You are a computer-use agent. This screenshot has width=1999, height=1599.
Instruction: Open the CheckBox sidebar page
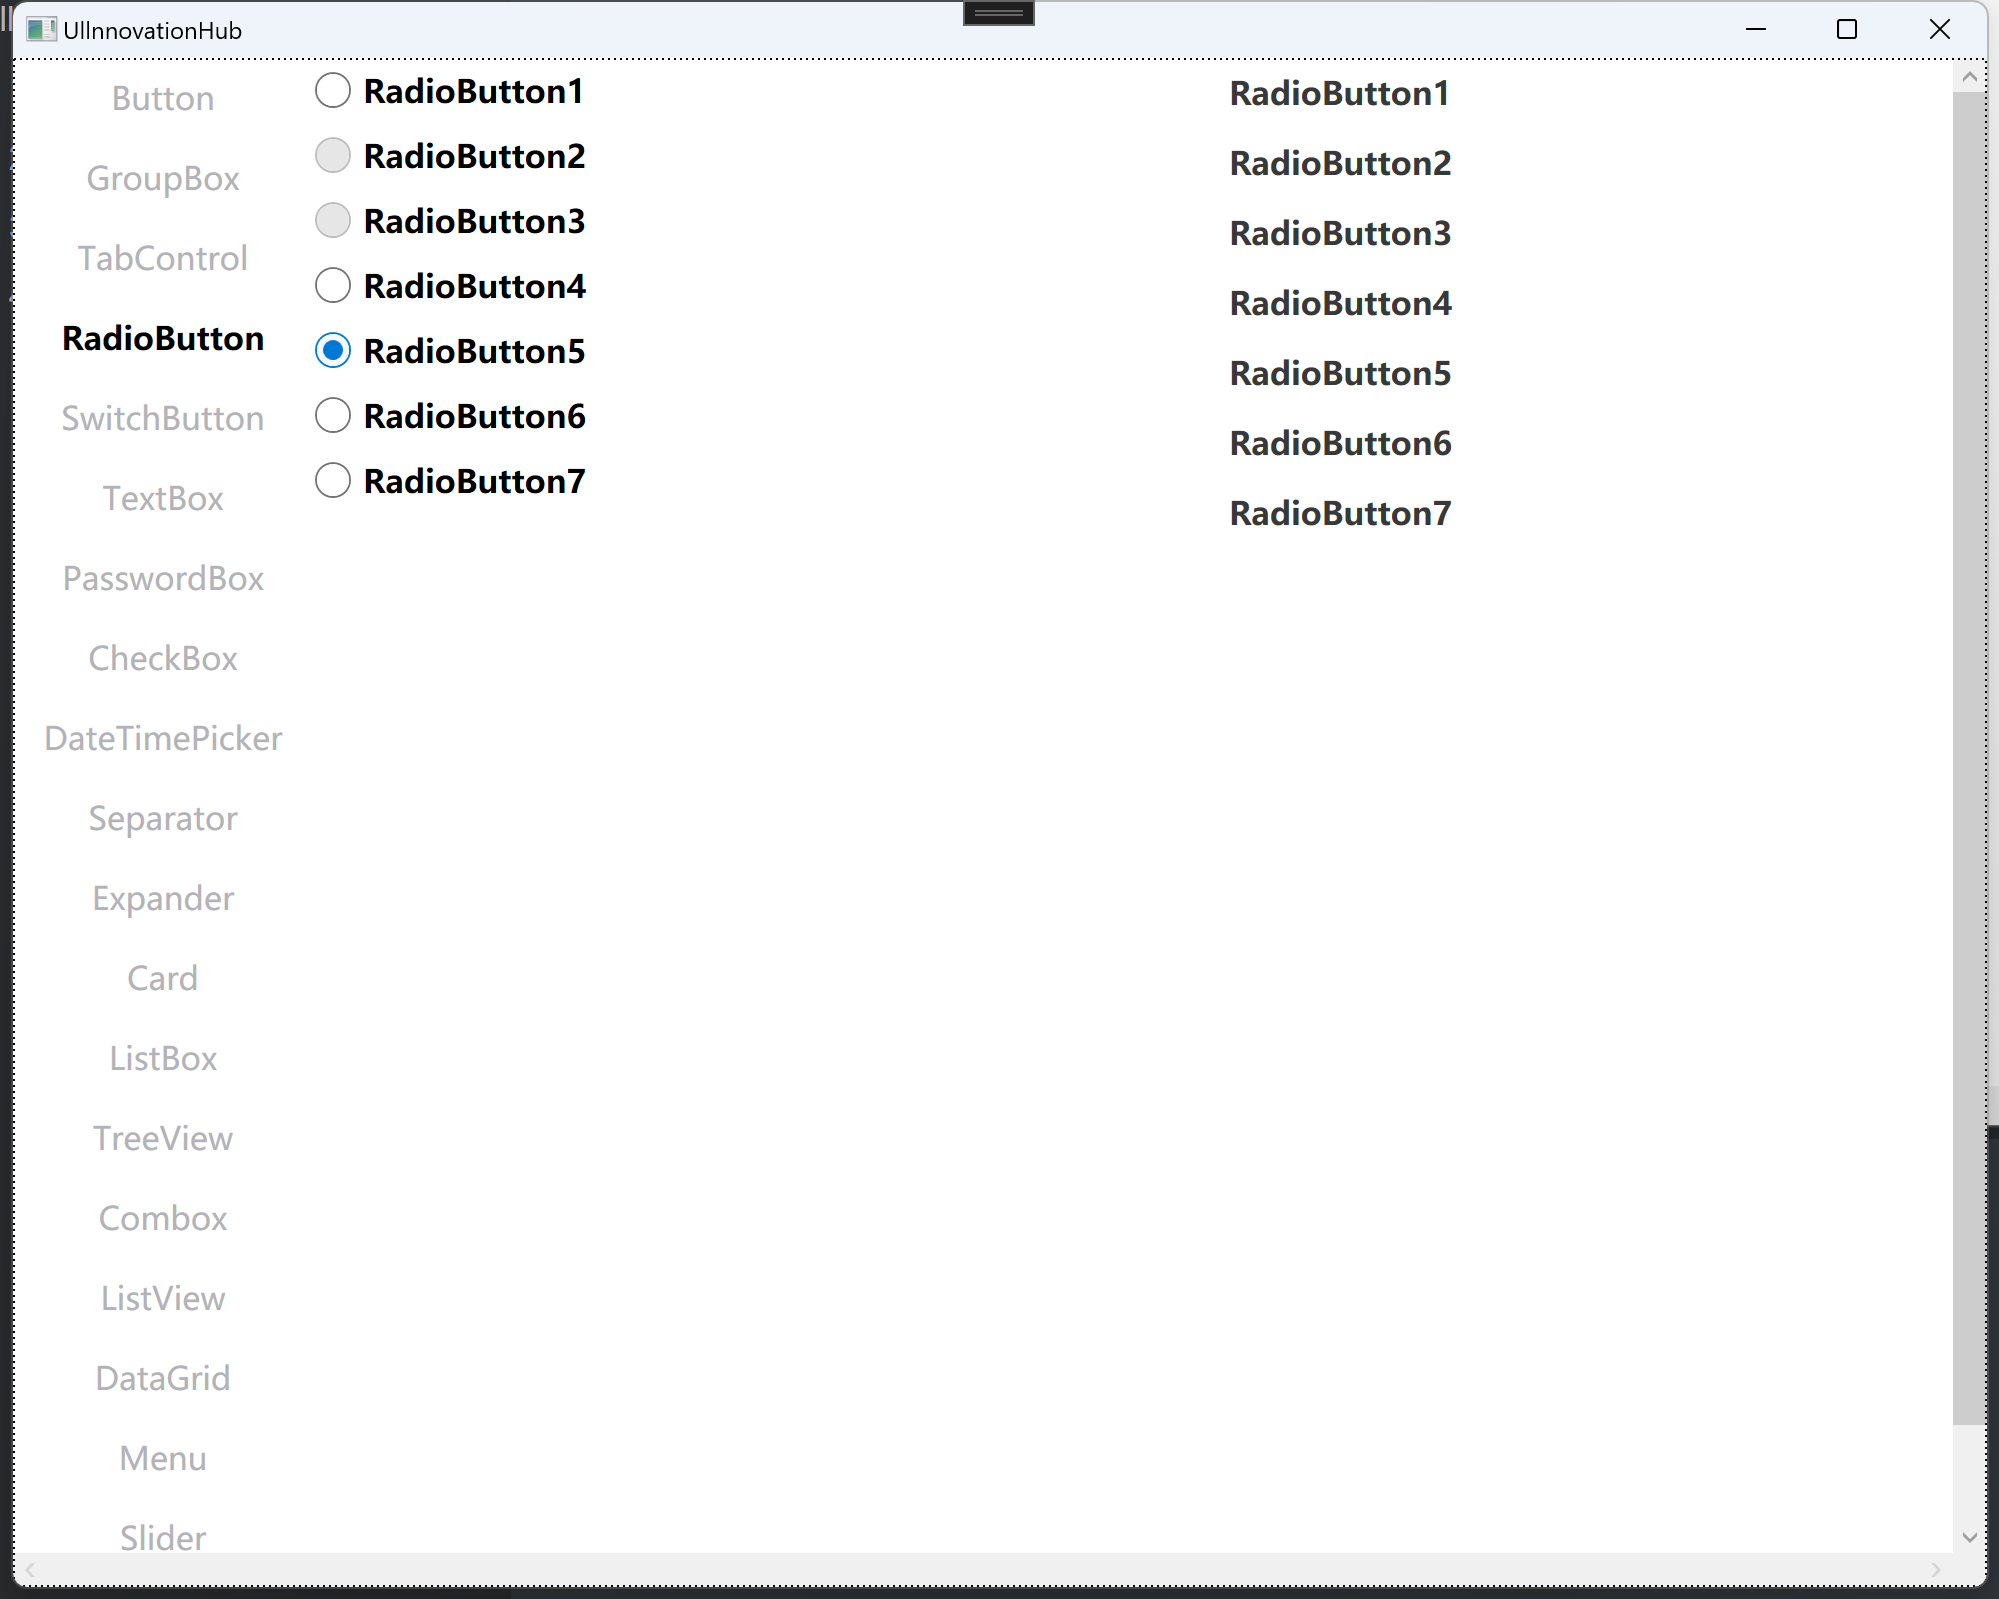click(163, 659)
